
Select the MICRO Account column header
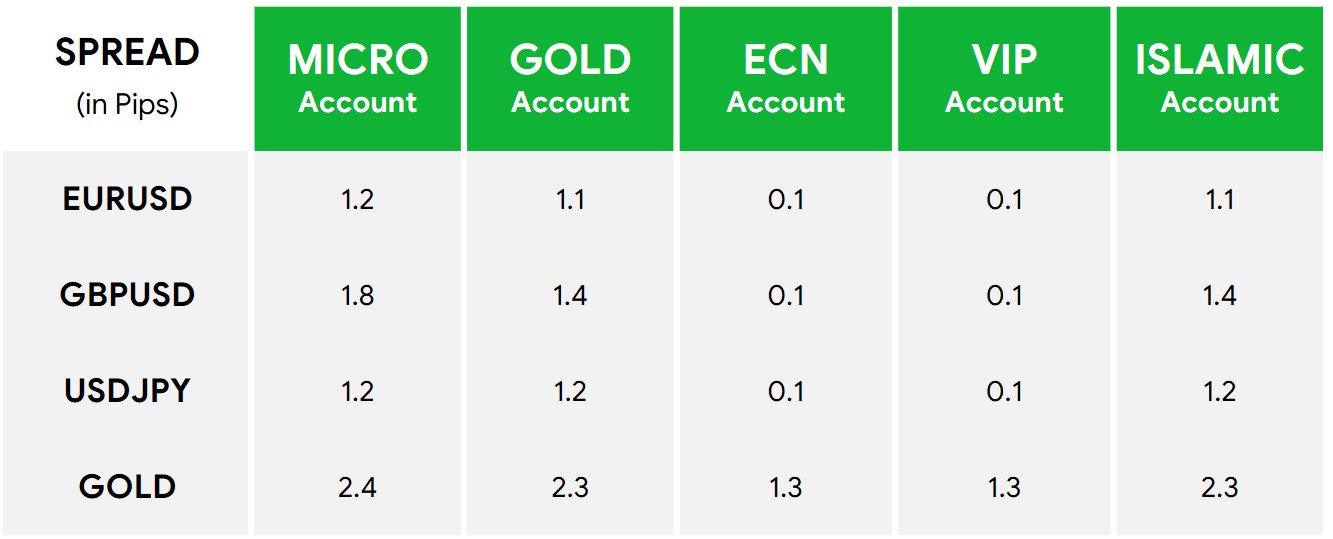coord(358,79)
